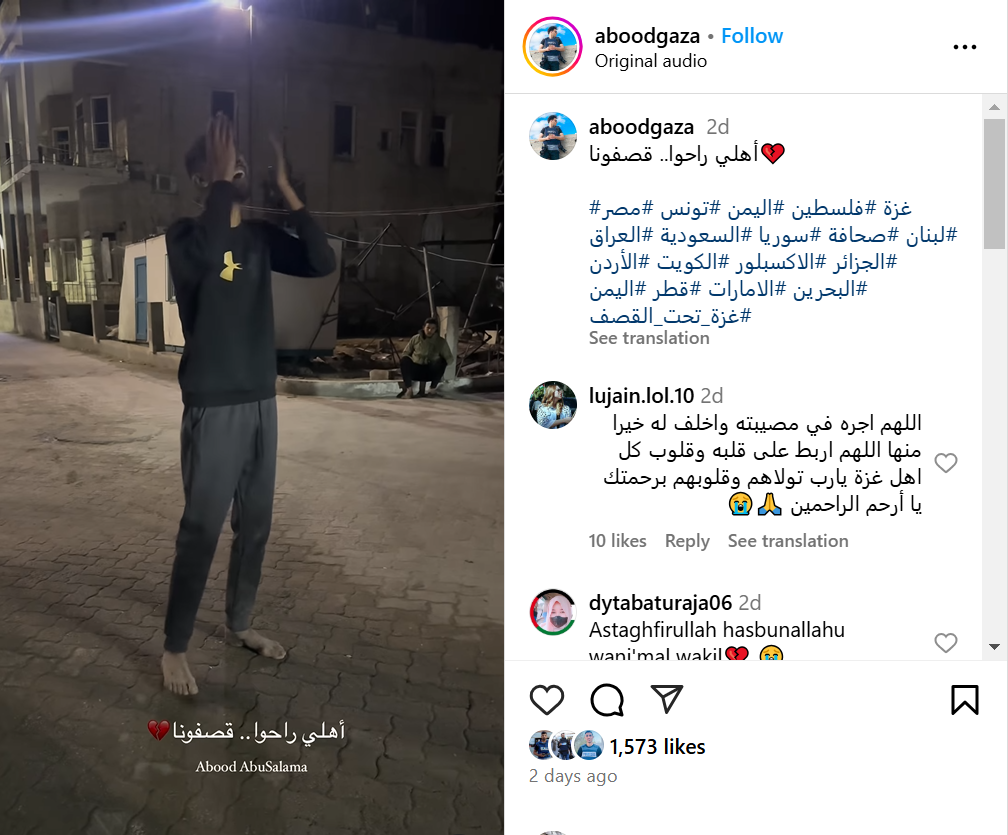
Task: Click the comments scrollbar up arrow
Action: (x=994, y=107)
